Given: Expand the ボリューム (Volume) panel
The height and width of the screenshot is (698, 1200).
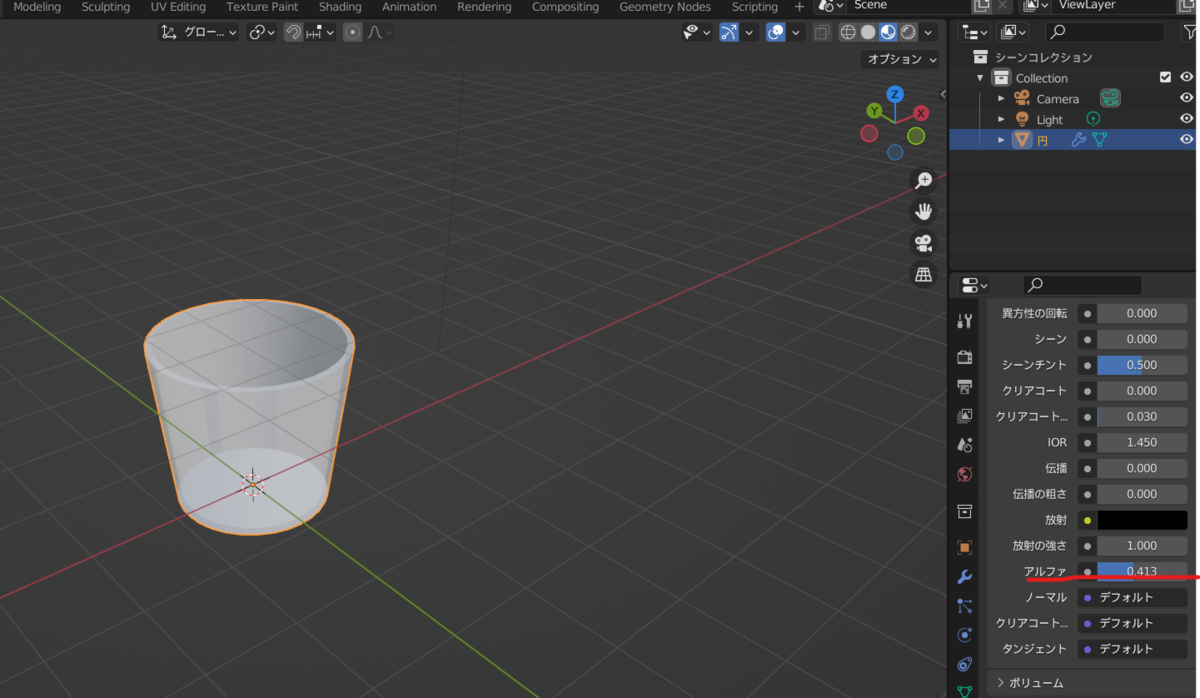Looking at the screenshot, I should pyautogui.click(x=1030, y=683).
